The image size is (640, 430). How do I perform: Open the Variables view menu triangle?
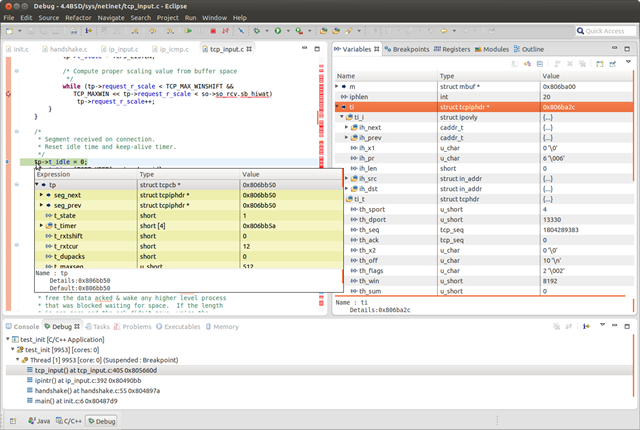pos(629,62)
